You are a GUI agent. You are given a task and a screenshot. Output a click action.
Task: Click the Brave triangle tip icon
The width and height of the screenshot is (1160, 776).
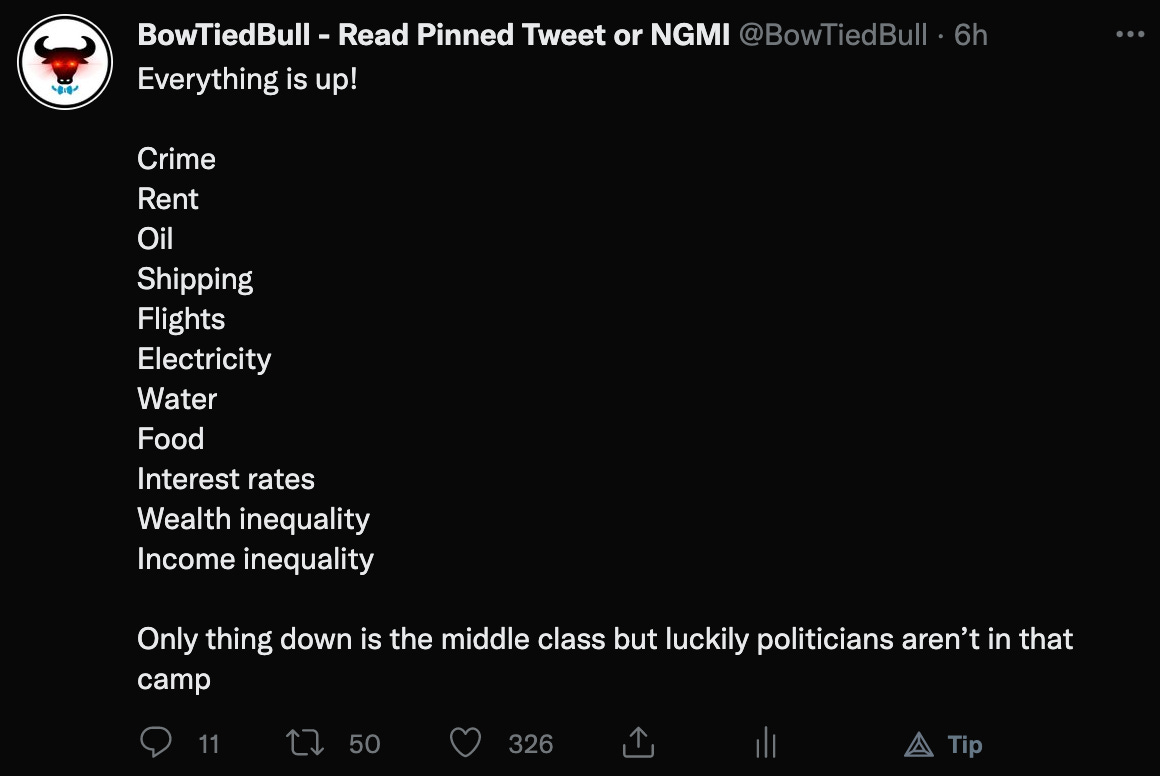click(x=919, y=744)
